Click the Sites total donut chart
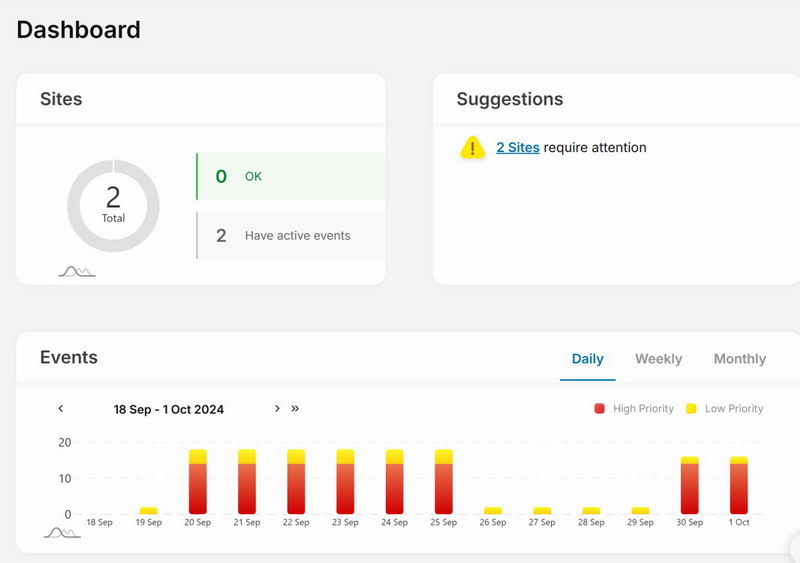 [x=113, y=205]
